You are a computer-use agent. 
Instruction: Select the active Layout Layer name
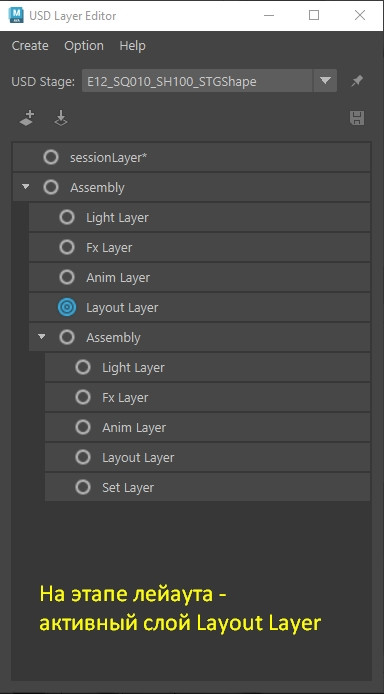pyautogui.click(x=122, y=308)
